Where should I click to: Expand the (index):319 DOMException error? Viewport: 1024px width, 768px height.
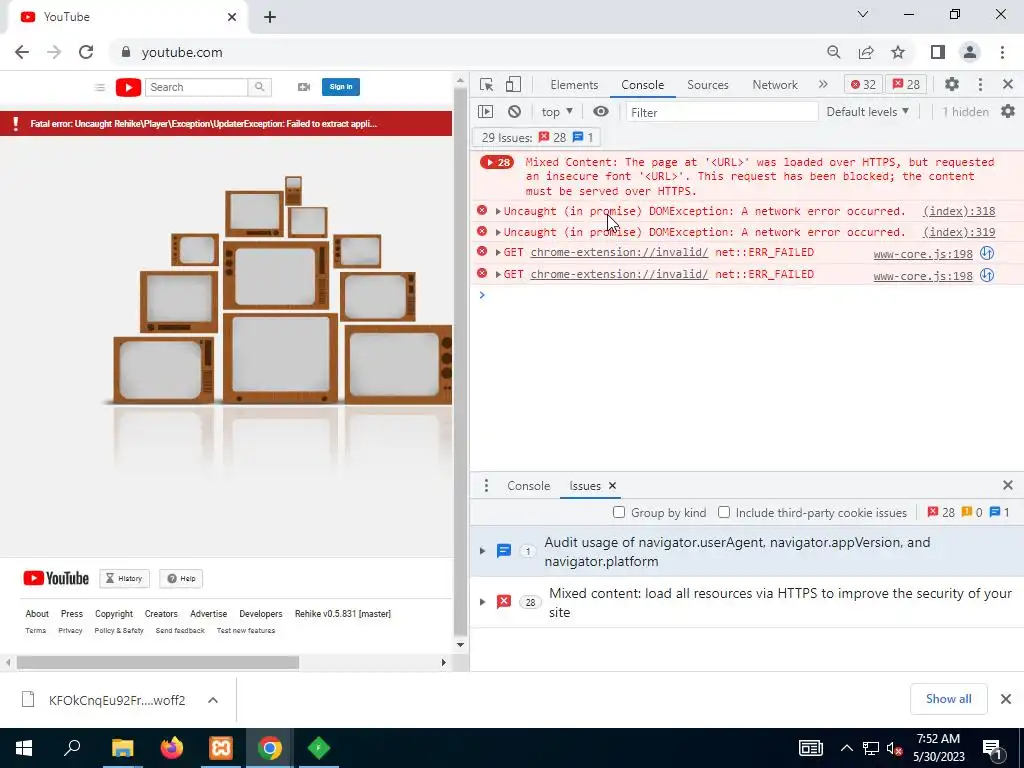point(498,232)
